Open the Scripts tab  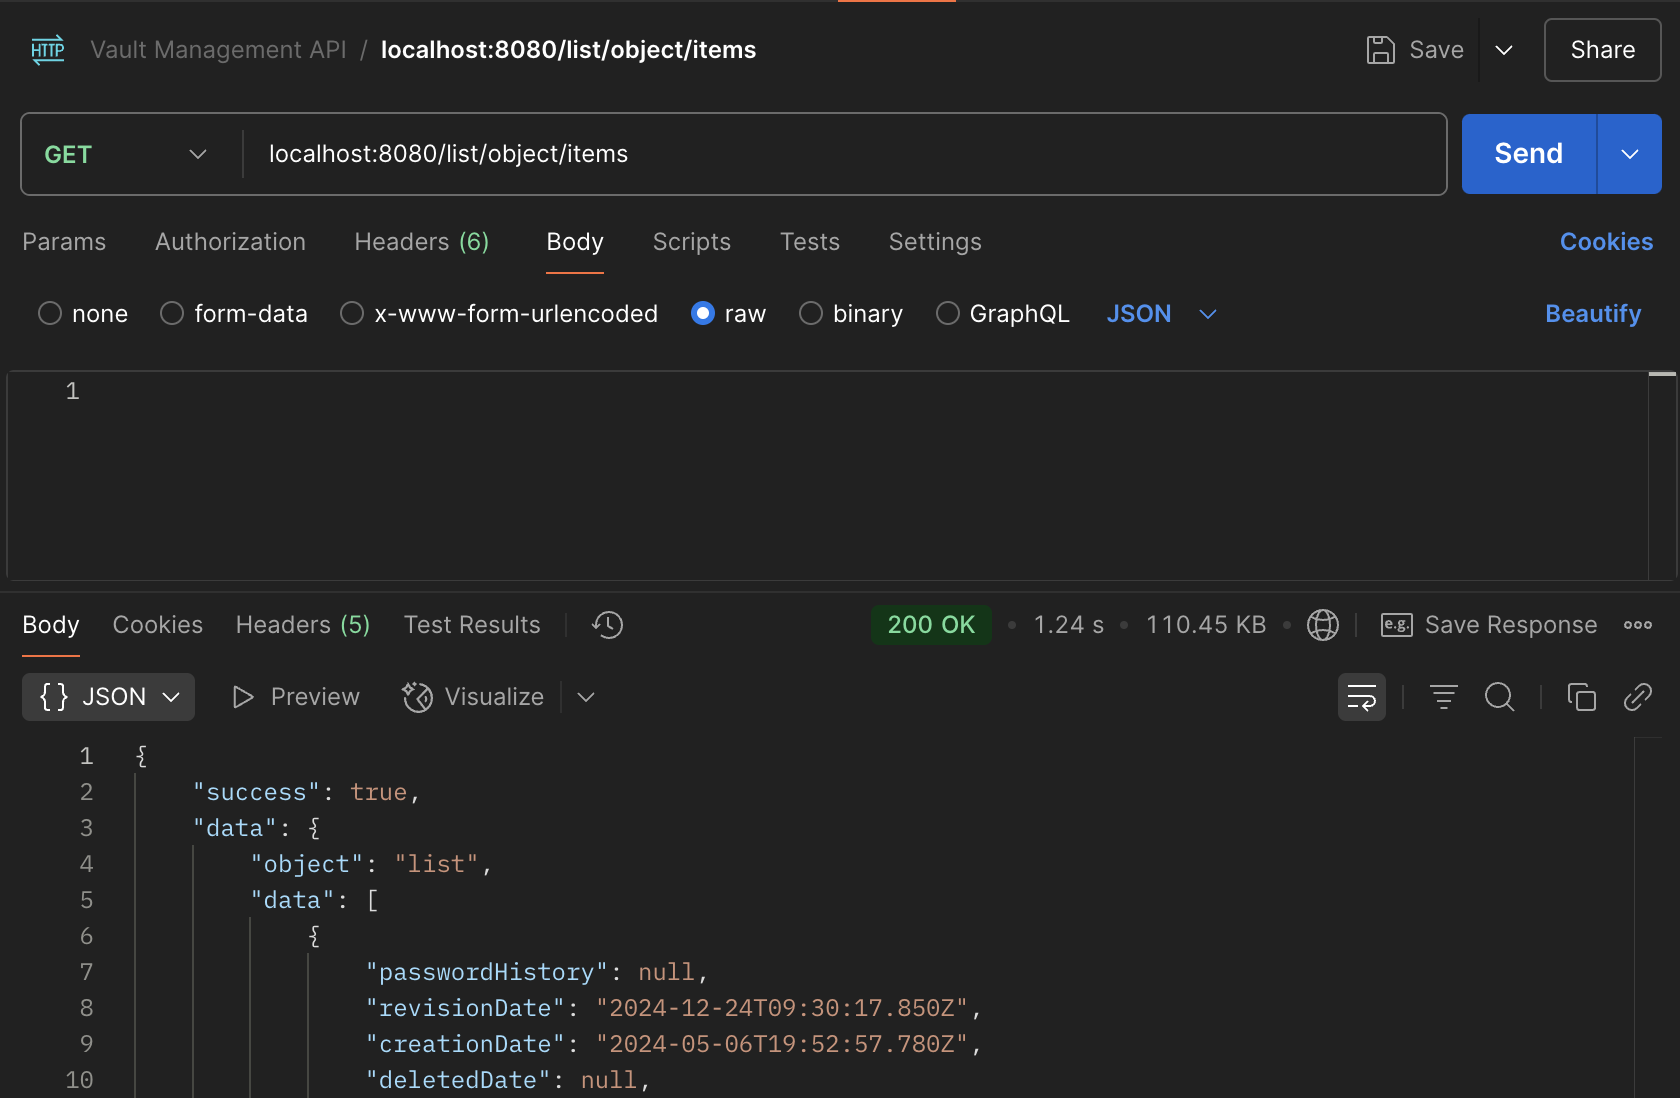point(692,242)
